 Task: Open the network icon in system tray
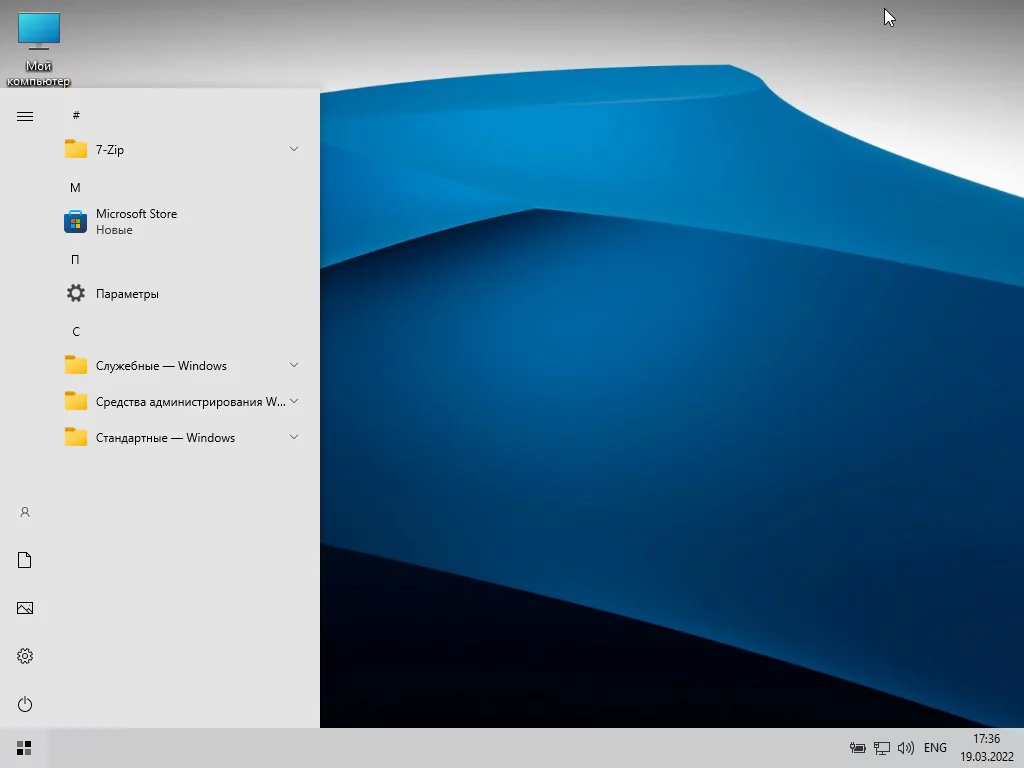click(x=882, y=748)
